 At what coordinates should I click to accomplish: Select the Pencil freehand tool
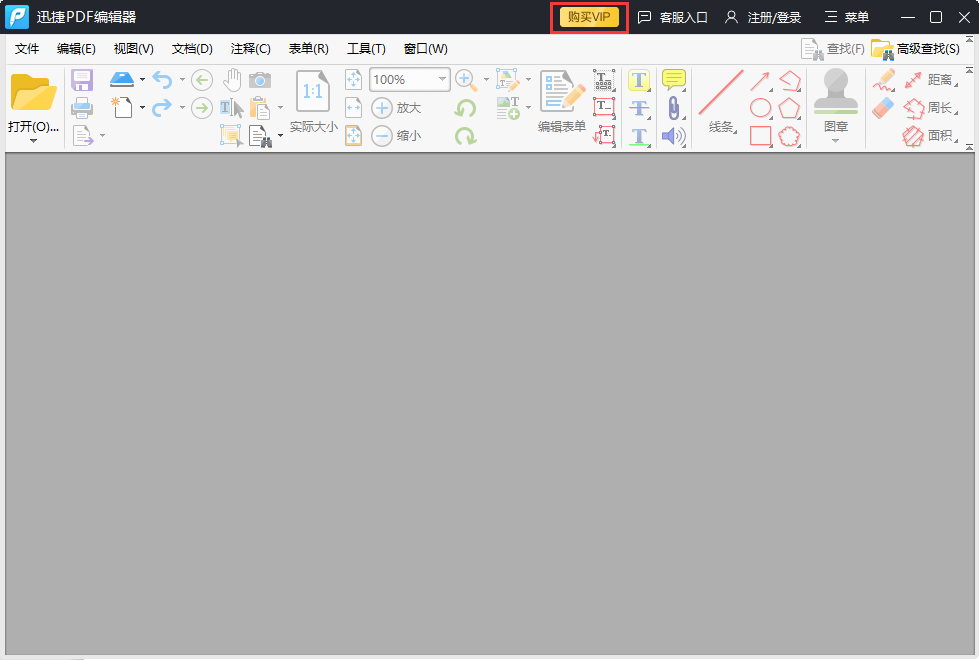pyautogui.click(x=884, y=80)
